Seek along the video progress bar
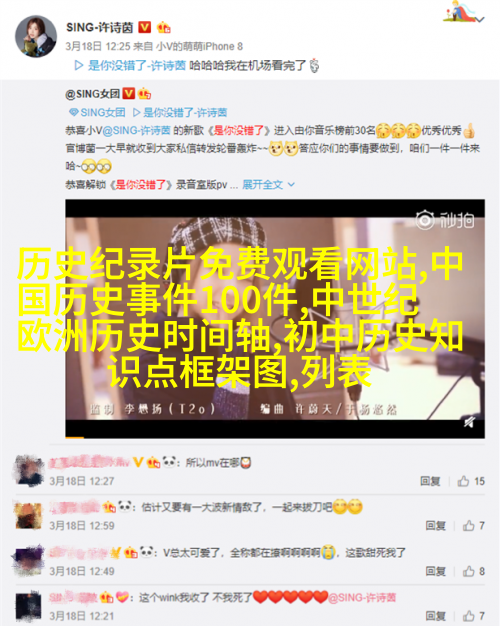The image size is (500, 626). (x=275, y=438)
